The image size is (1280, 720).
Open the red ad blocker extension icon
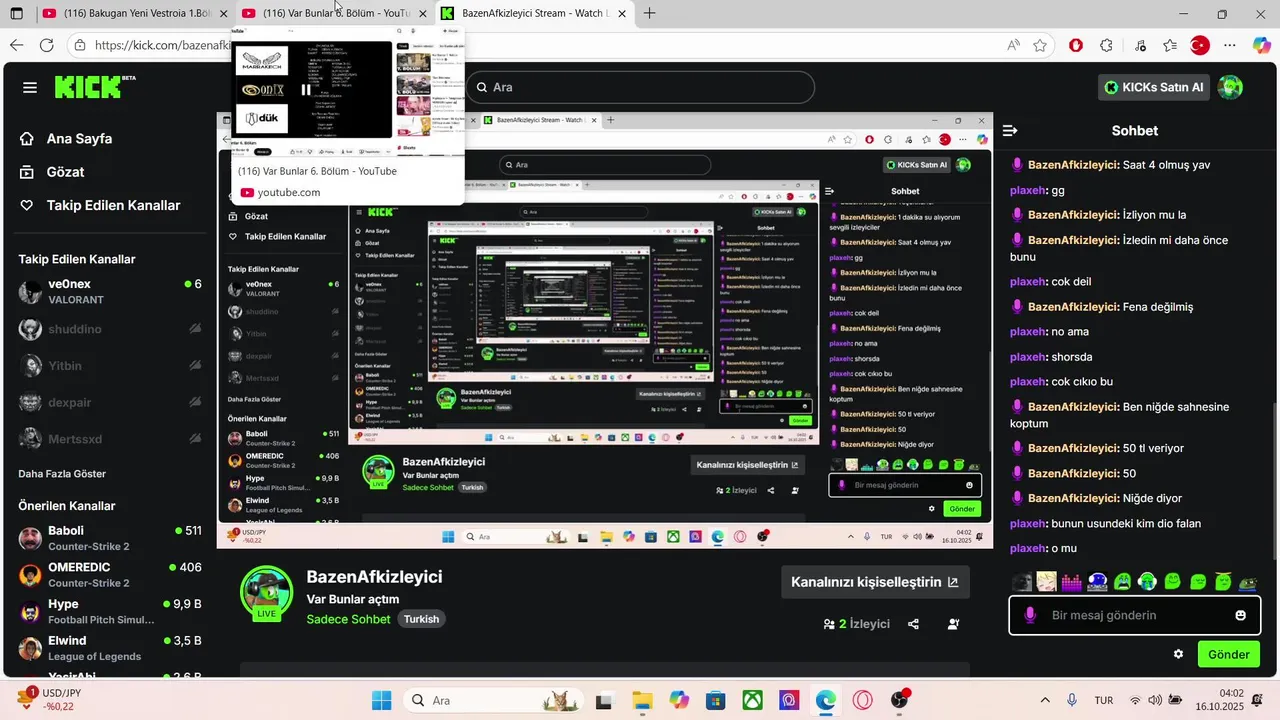(1076, 45)
